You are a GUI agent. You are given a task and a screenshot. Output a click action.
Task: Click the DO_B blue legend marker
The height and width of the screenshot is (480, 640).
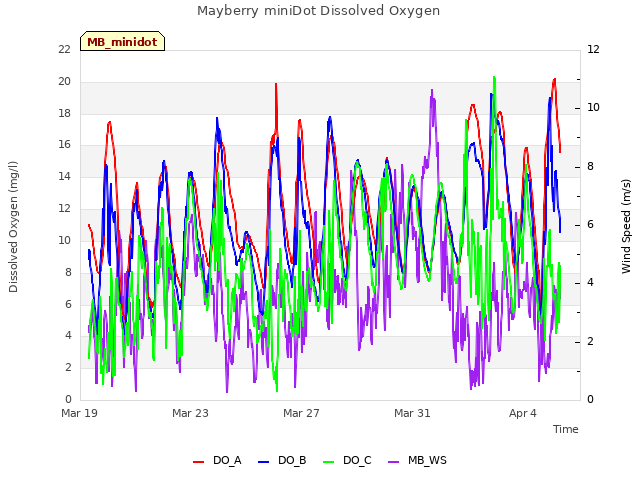(264, 462)
